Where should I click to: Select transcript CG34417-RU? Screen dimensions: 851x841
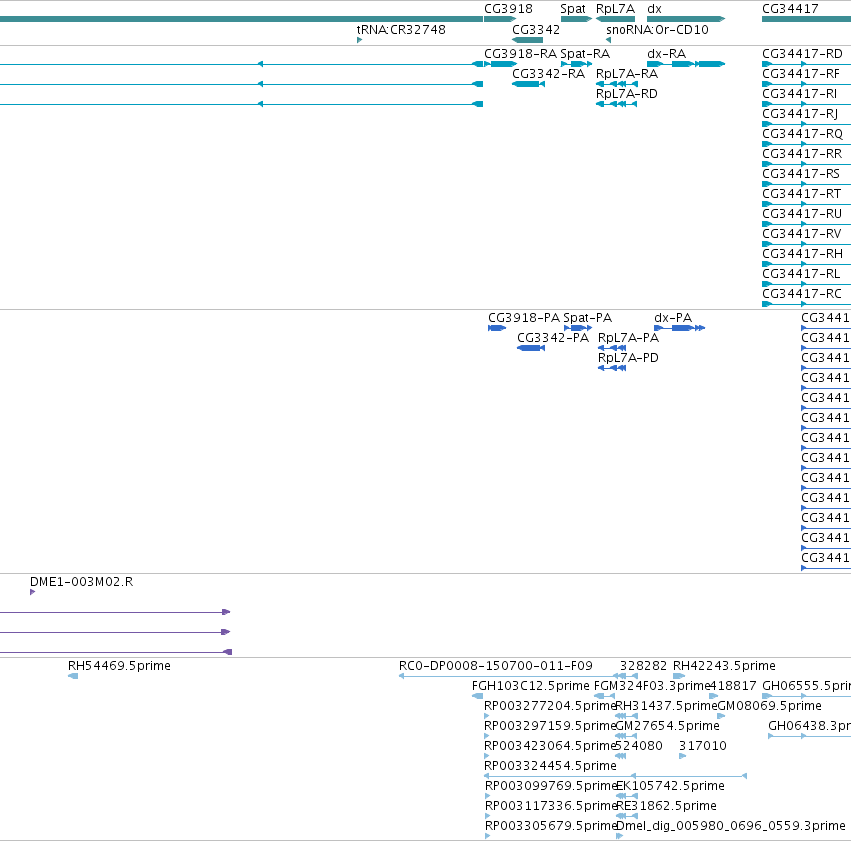pyautogui.click(x=802, y=214)
